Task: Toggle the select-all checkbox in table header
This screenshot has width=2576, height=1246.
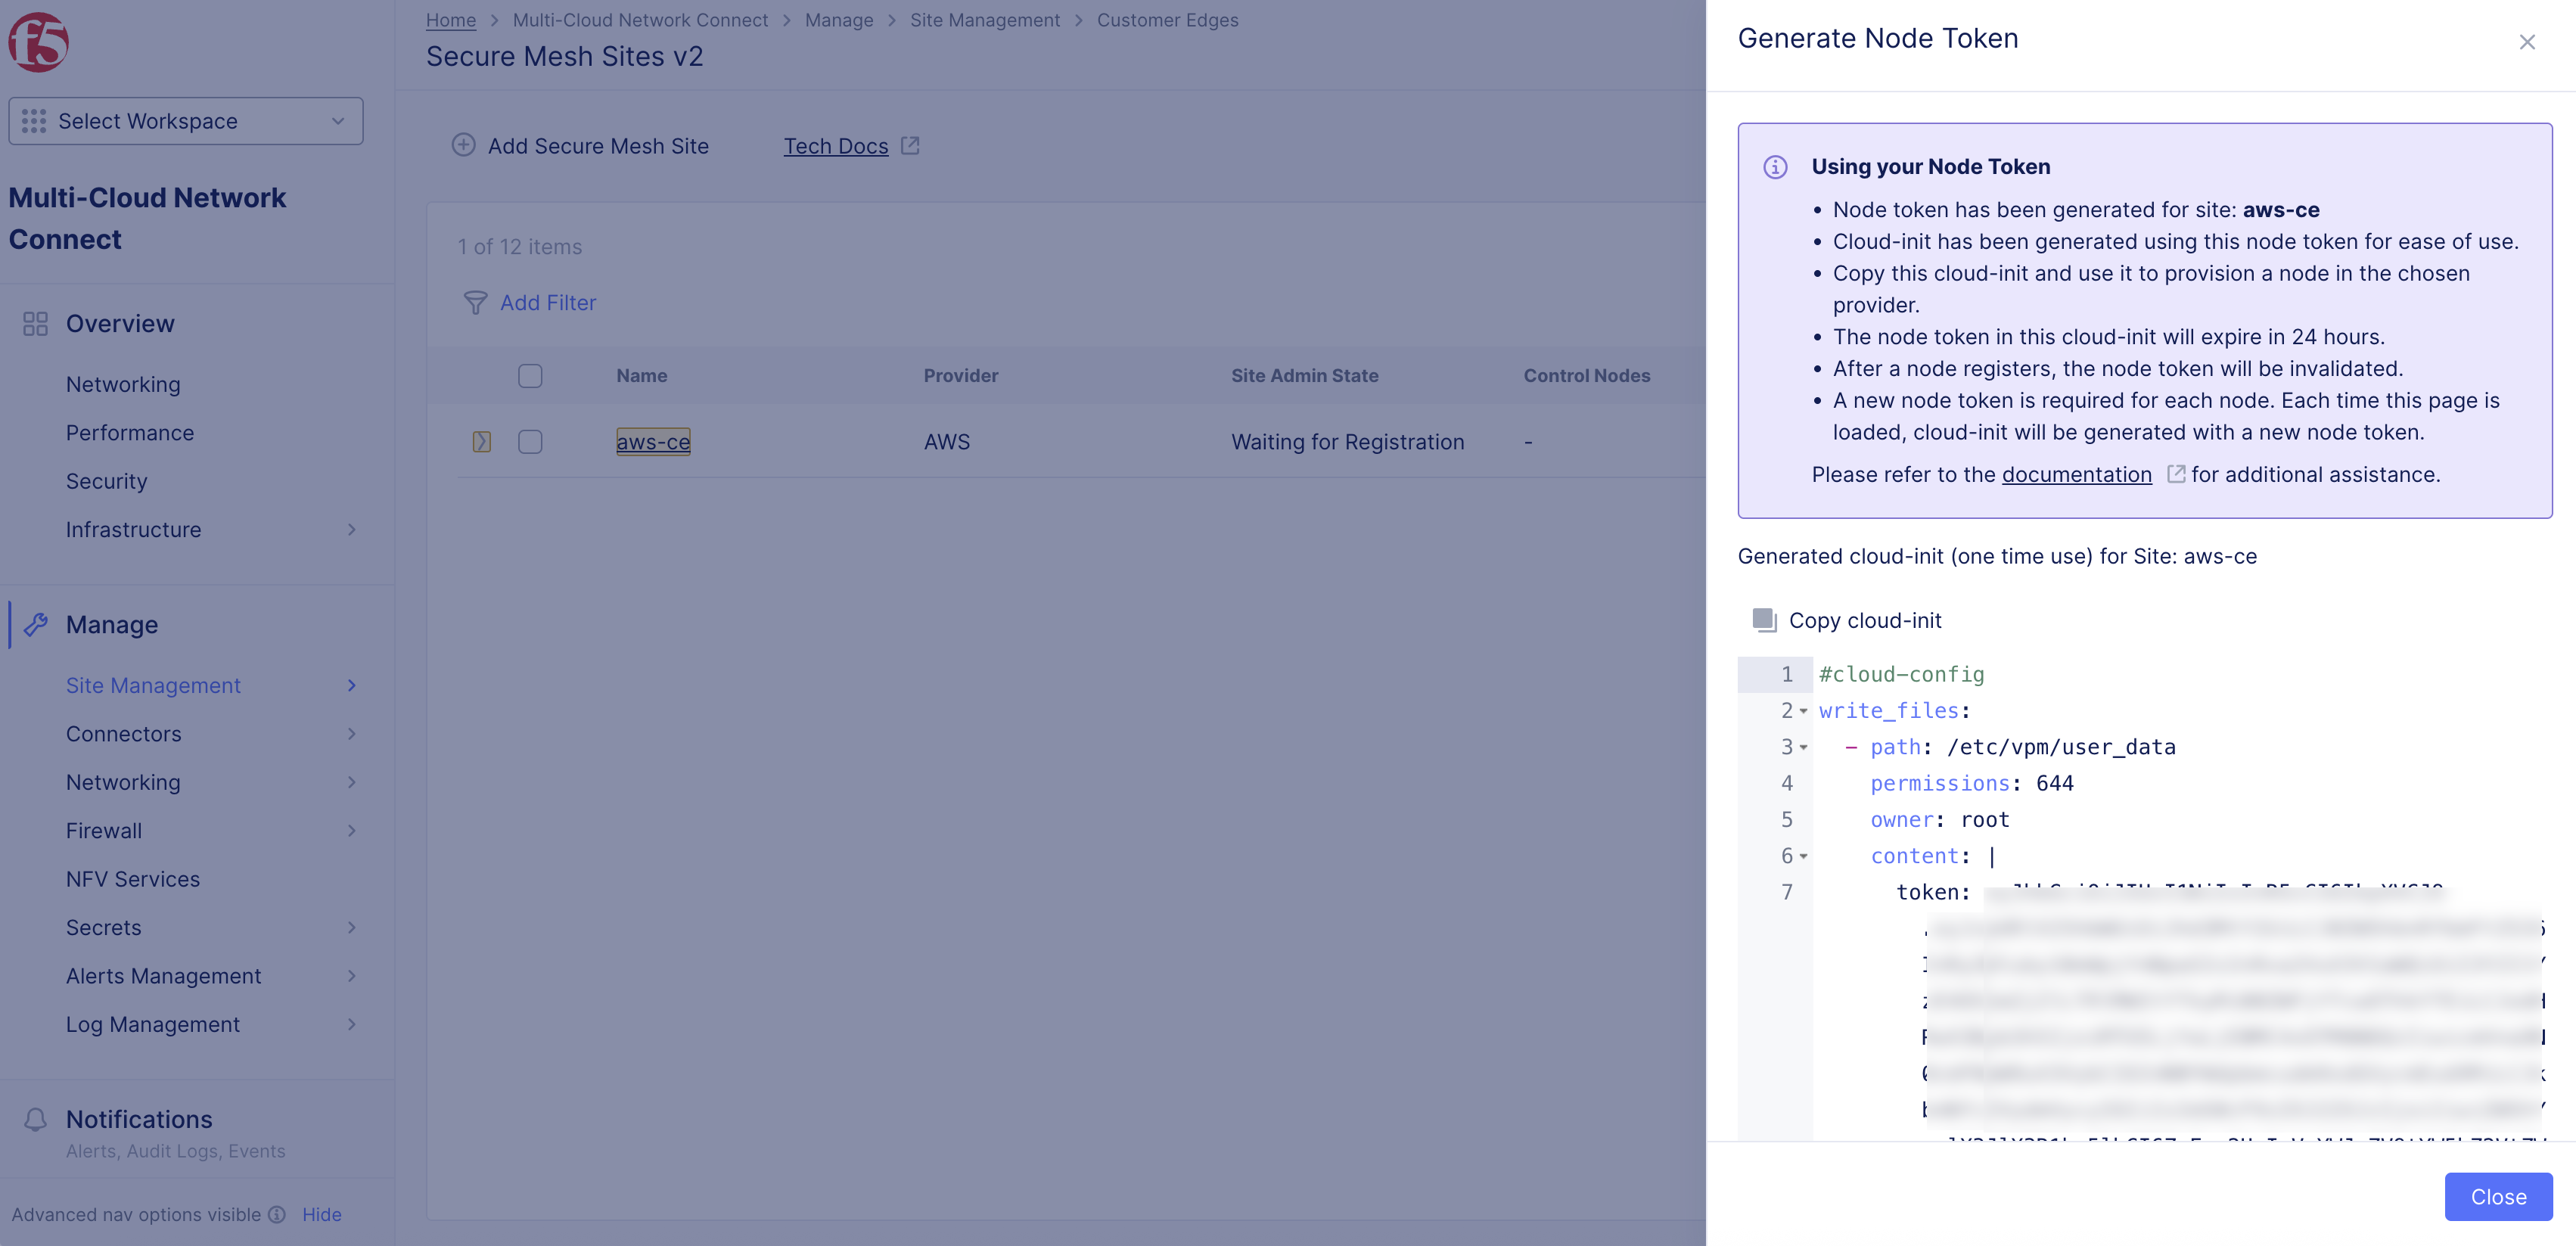Action: click(x=530, y=376)
